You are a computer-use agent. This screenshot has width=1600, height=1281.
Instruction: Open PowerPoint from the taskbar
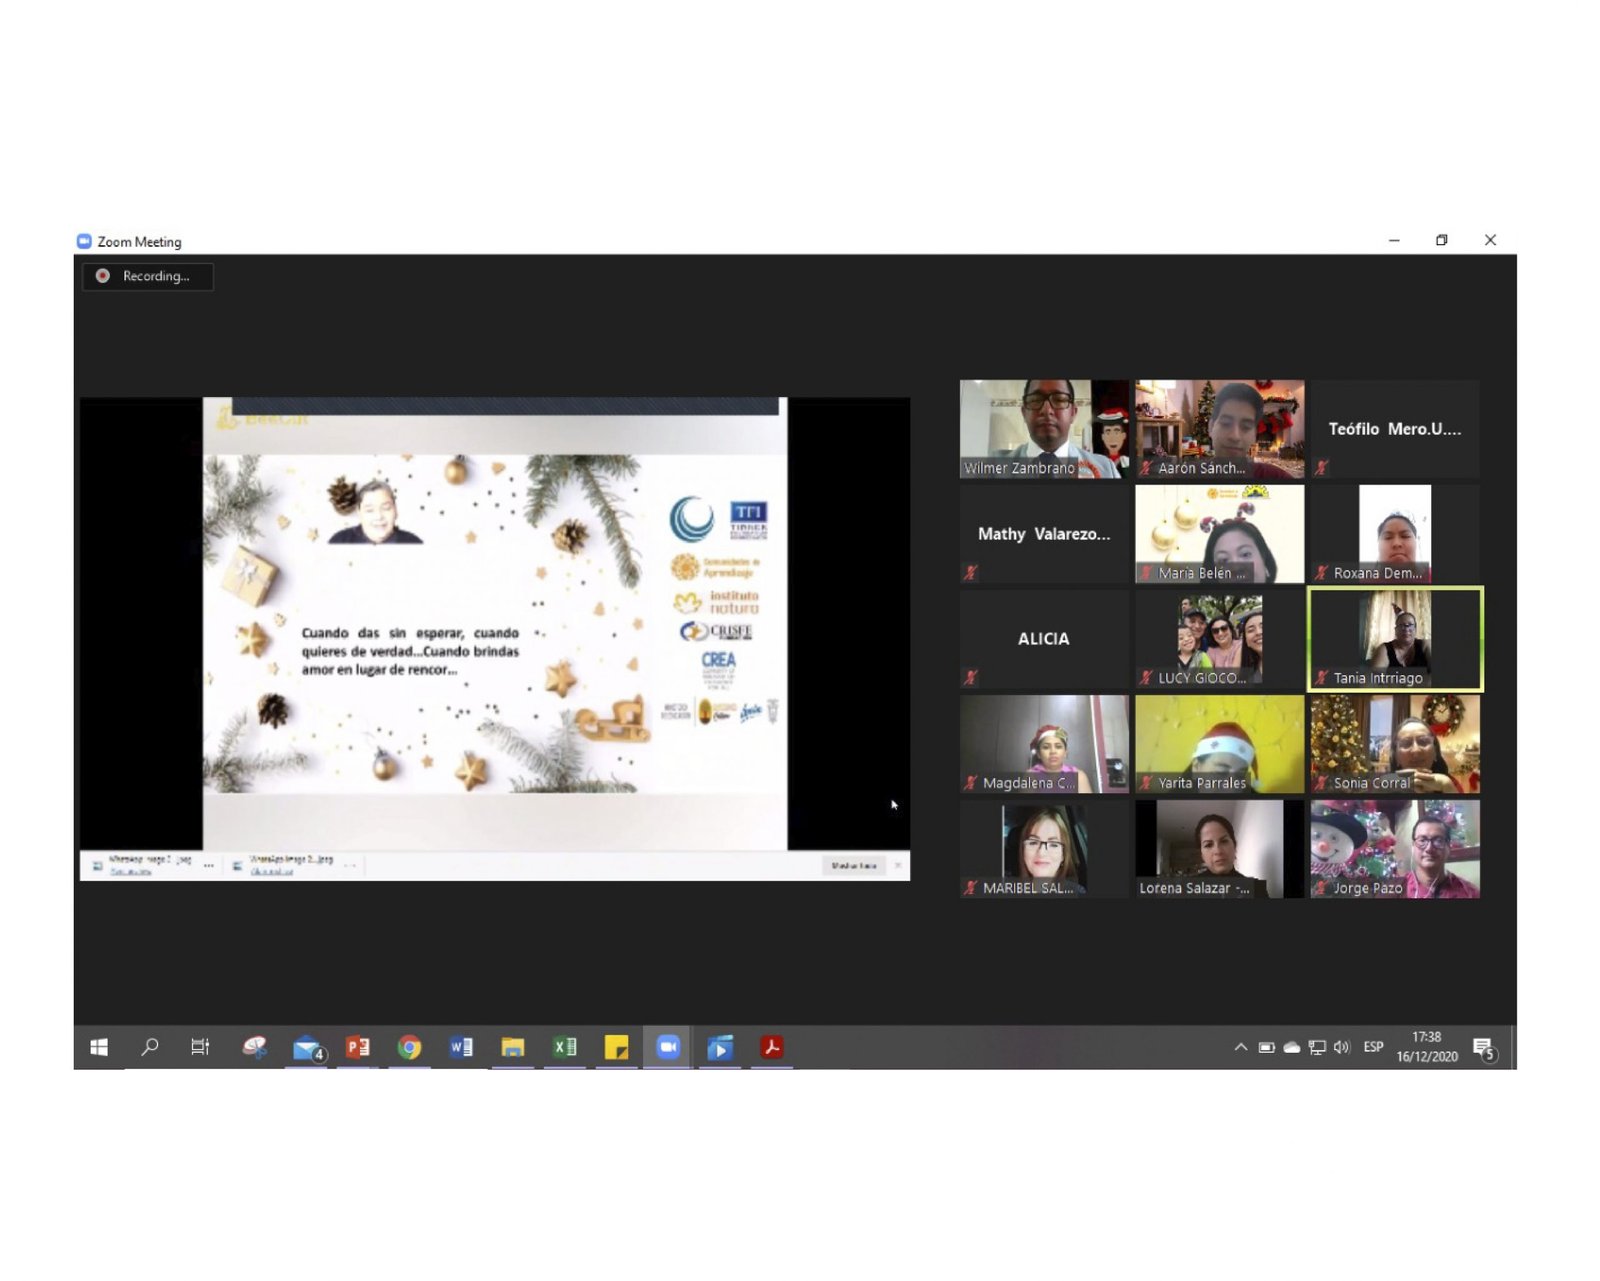[357, 1047]
